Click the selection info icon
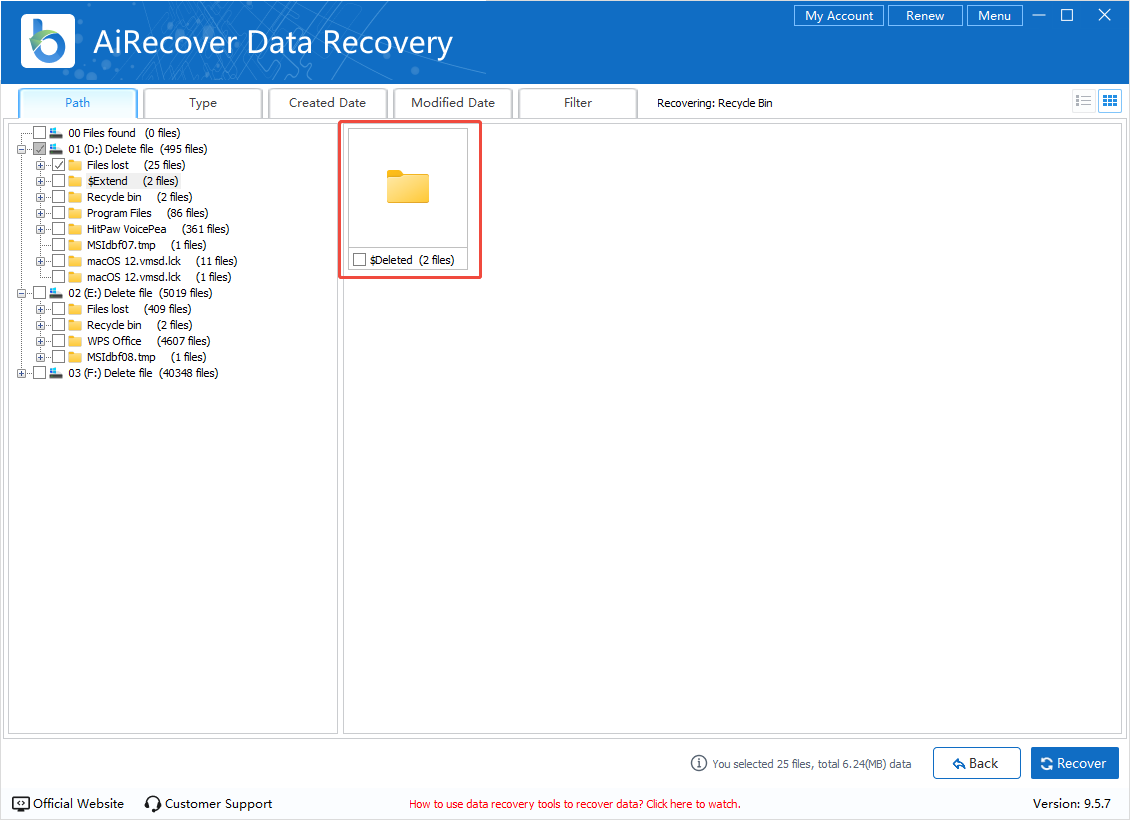 699,763
